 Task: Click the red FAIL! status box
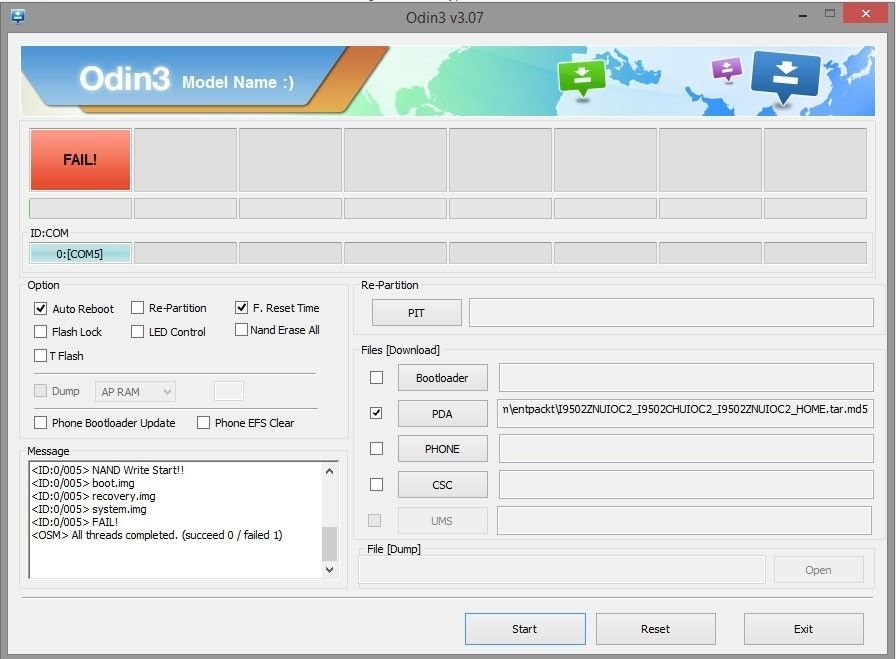80,159
